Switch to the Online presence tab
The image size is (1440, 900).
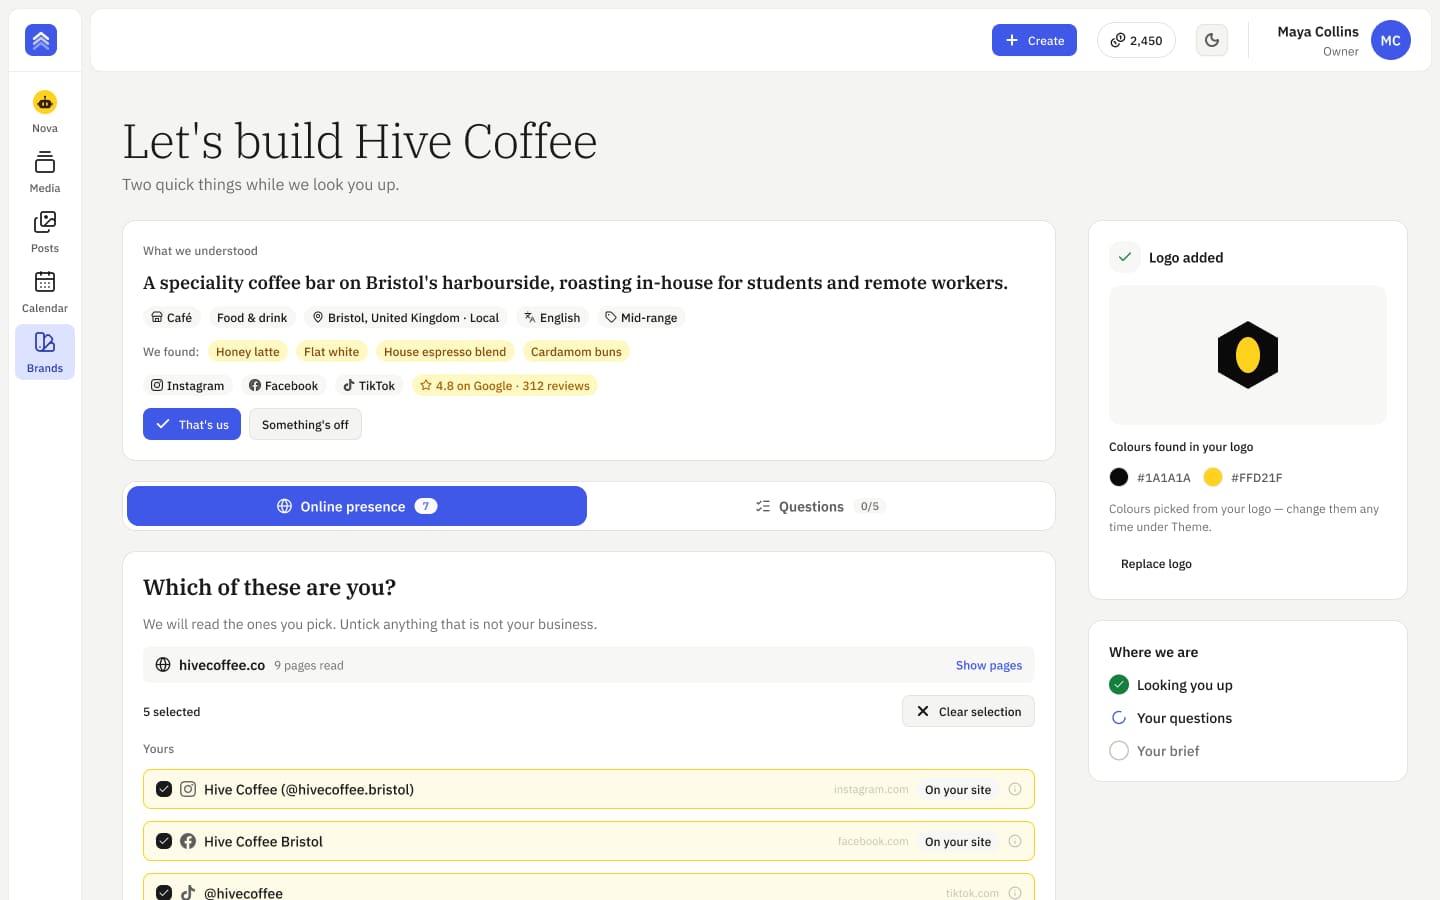point(357,506)
